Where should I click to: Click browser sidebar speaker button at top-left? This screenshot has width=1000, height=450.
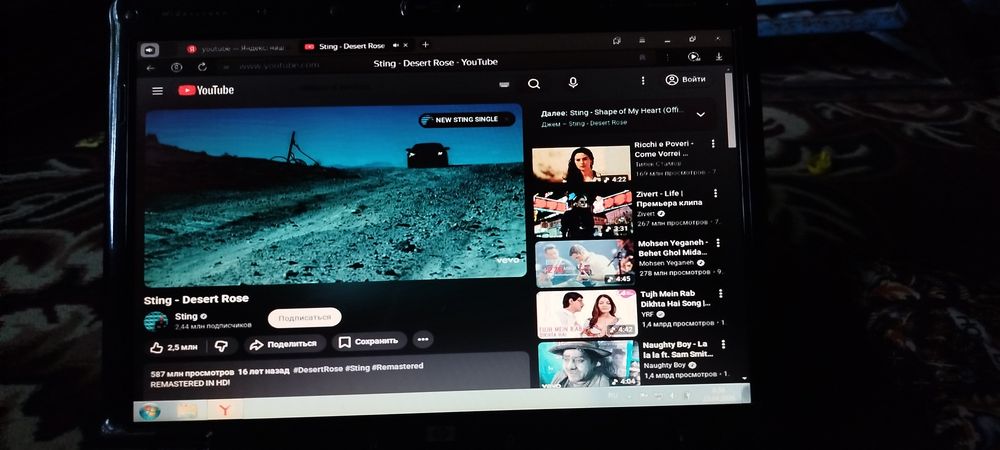coord(149,50)
